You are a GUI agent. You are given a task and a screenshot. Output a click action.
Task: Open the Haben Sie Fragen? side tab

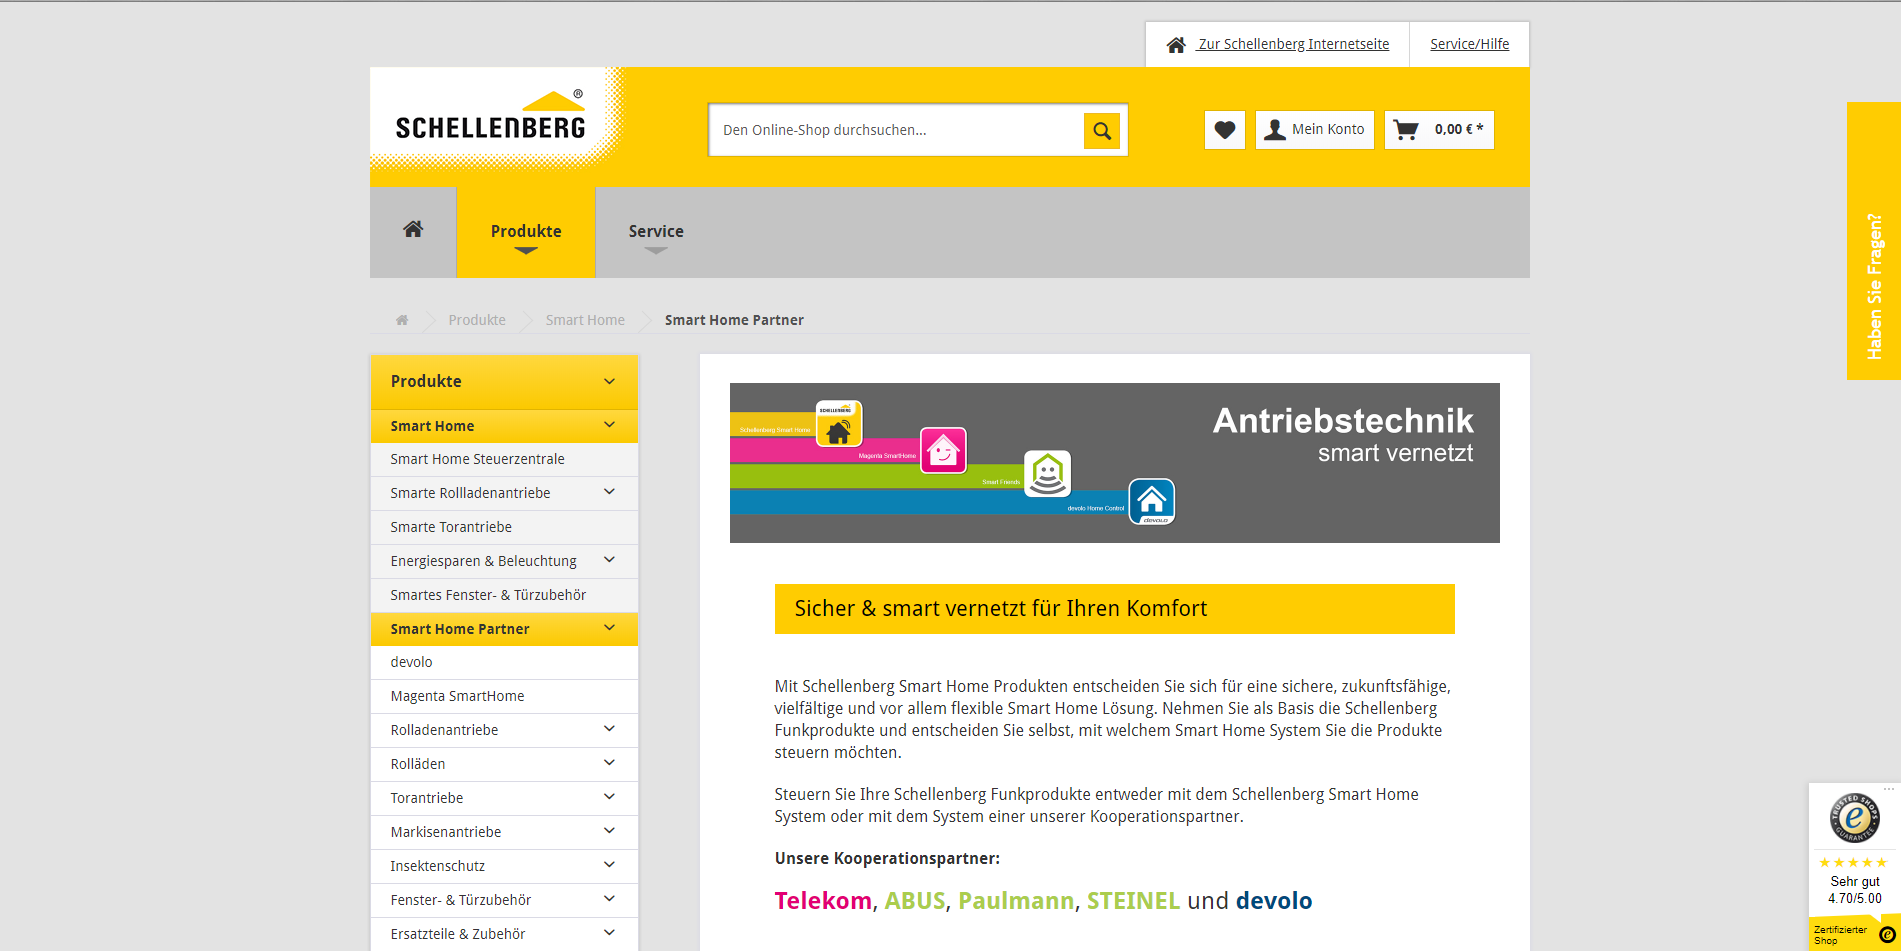coord(1874,241)
